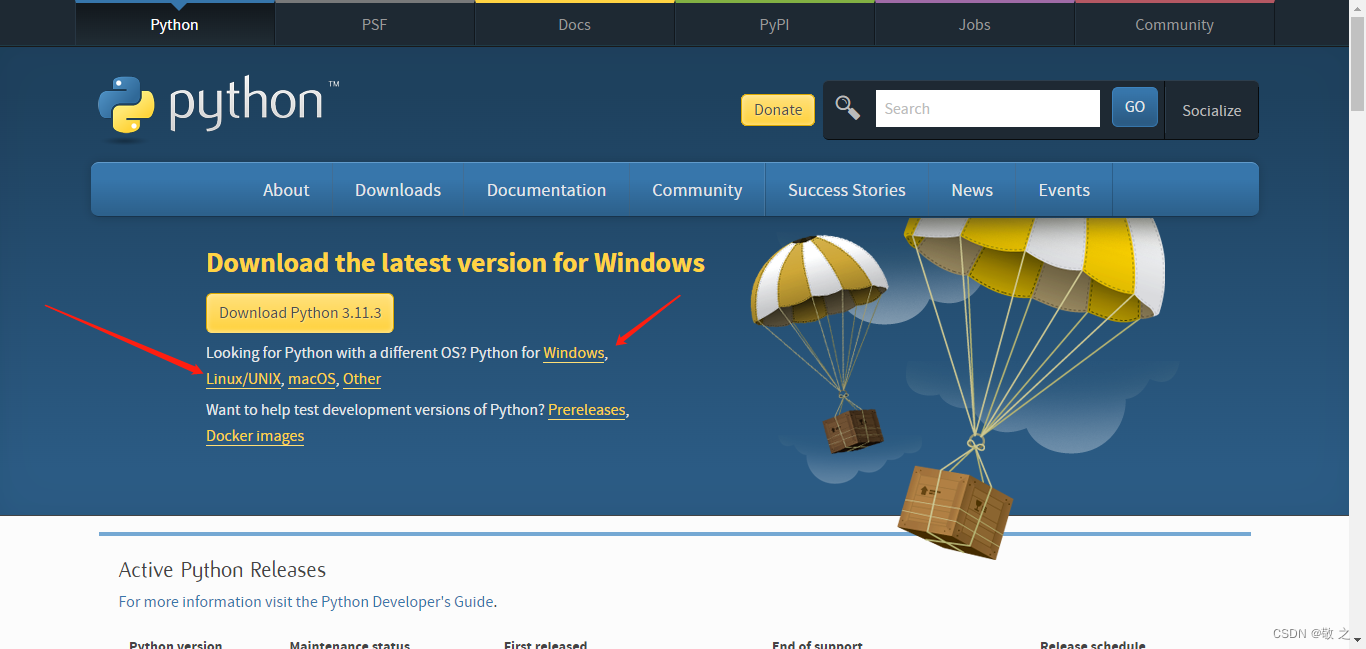Open the Documentation navigation menu
This screenshot has width=1366, height=649.
click(x=546, y=190)
